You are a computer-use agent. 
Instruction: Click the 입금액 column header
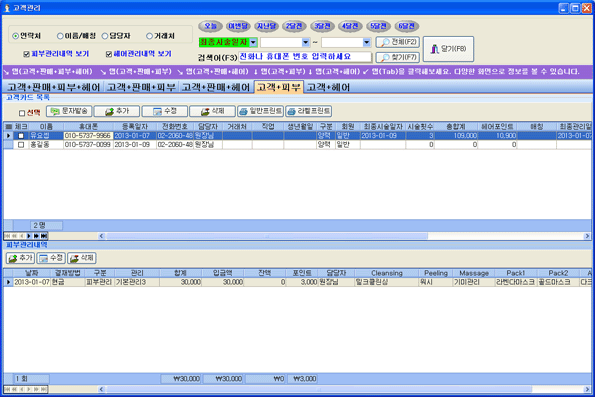[x=222, y=273]
